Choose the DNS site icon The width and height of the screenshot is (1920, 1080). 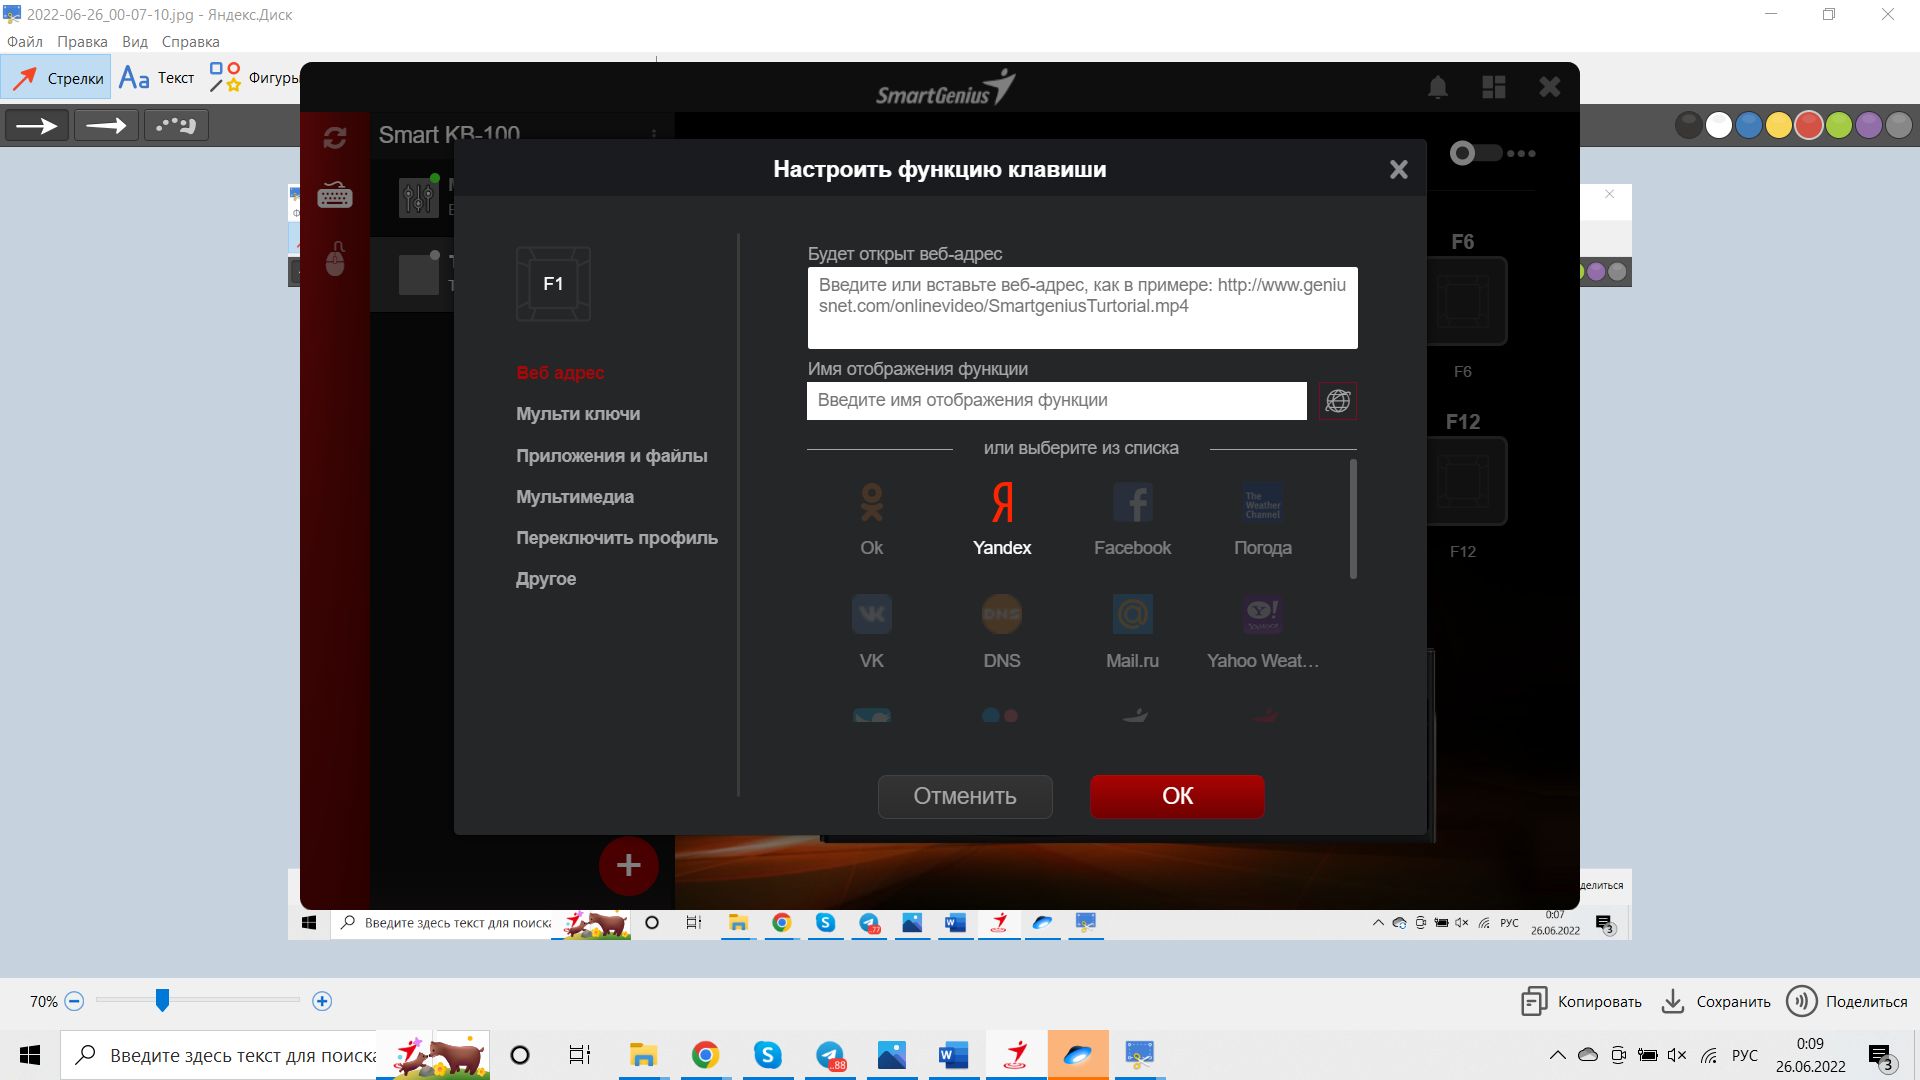(1002, 614)
